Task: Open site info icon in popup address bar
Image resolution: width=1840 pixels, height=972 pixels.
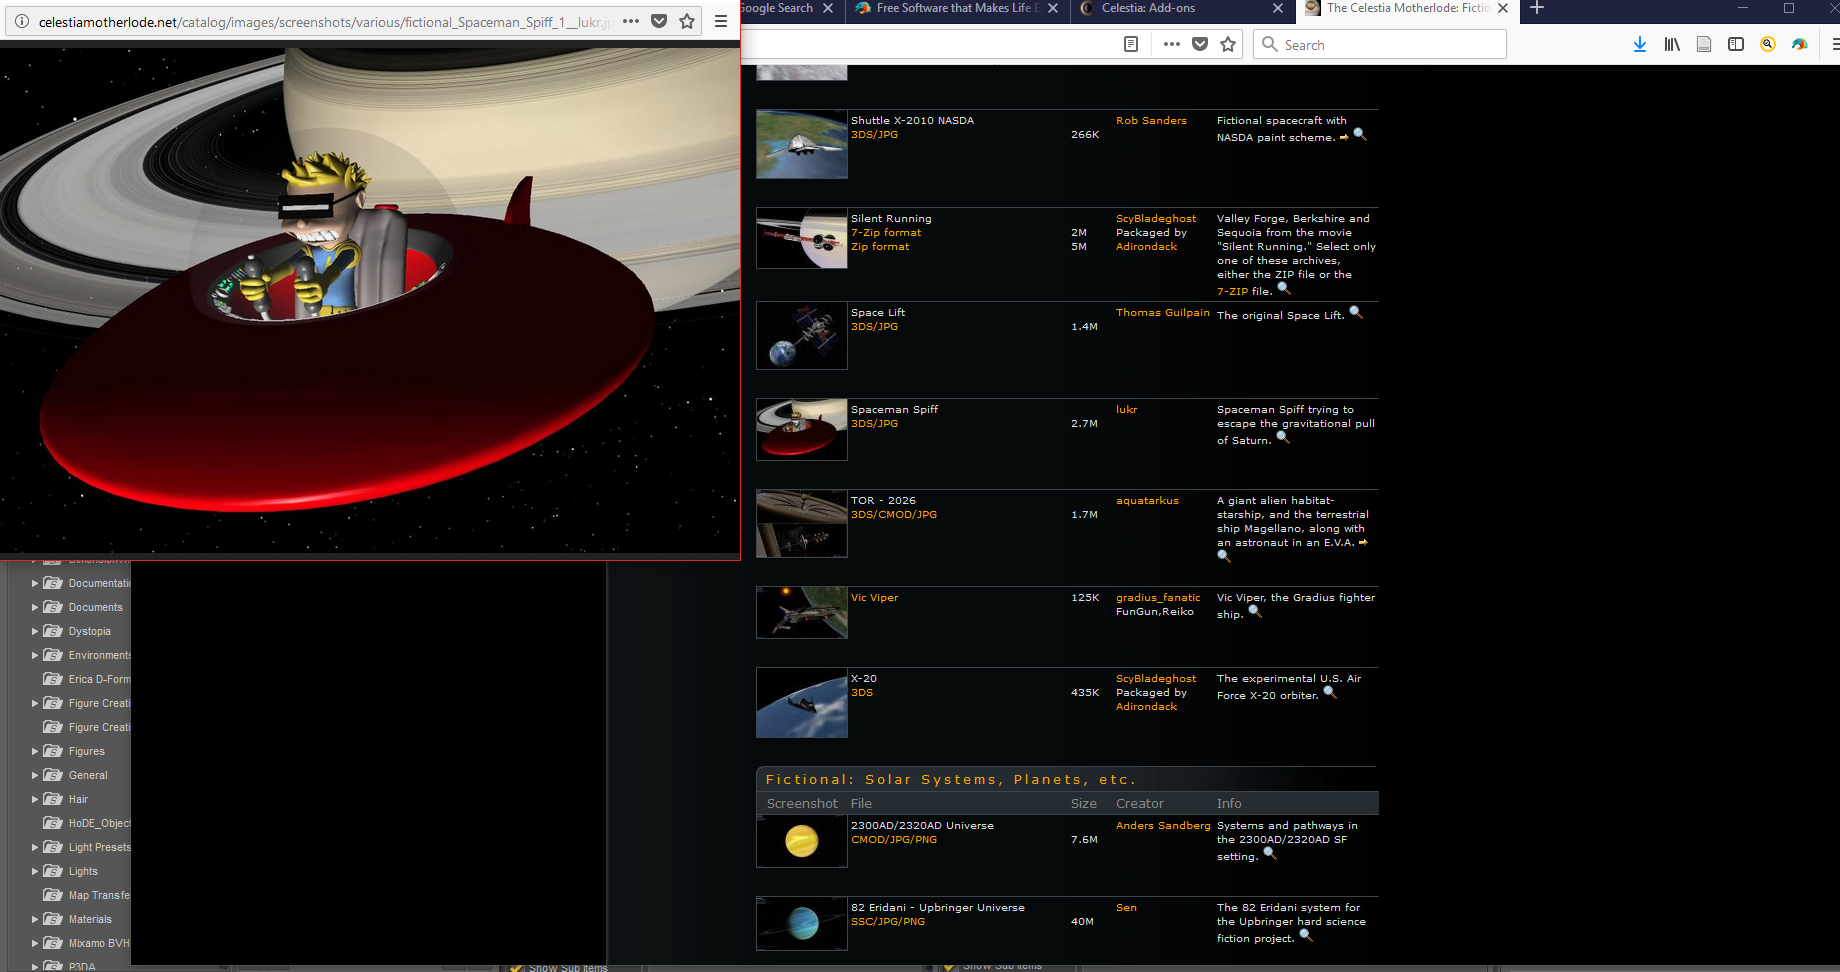Action: [21, 21]
